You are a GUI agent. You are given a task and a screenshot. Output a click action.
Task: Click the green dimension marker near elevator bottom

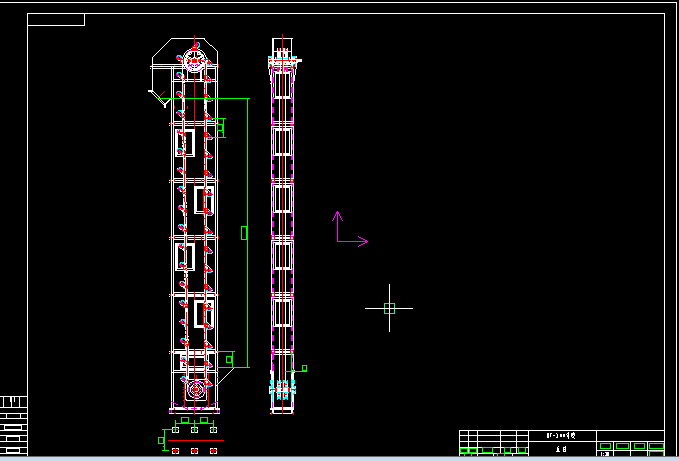point(229,358)
